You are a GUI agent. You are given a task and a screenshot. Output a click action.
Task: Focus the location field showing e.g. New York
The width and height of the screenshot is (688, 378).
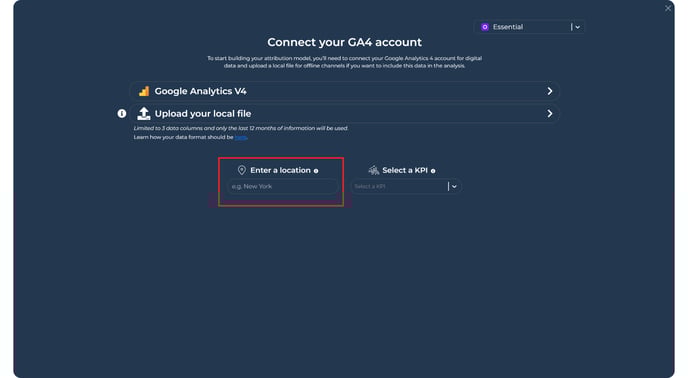coord(282,187)
